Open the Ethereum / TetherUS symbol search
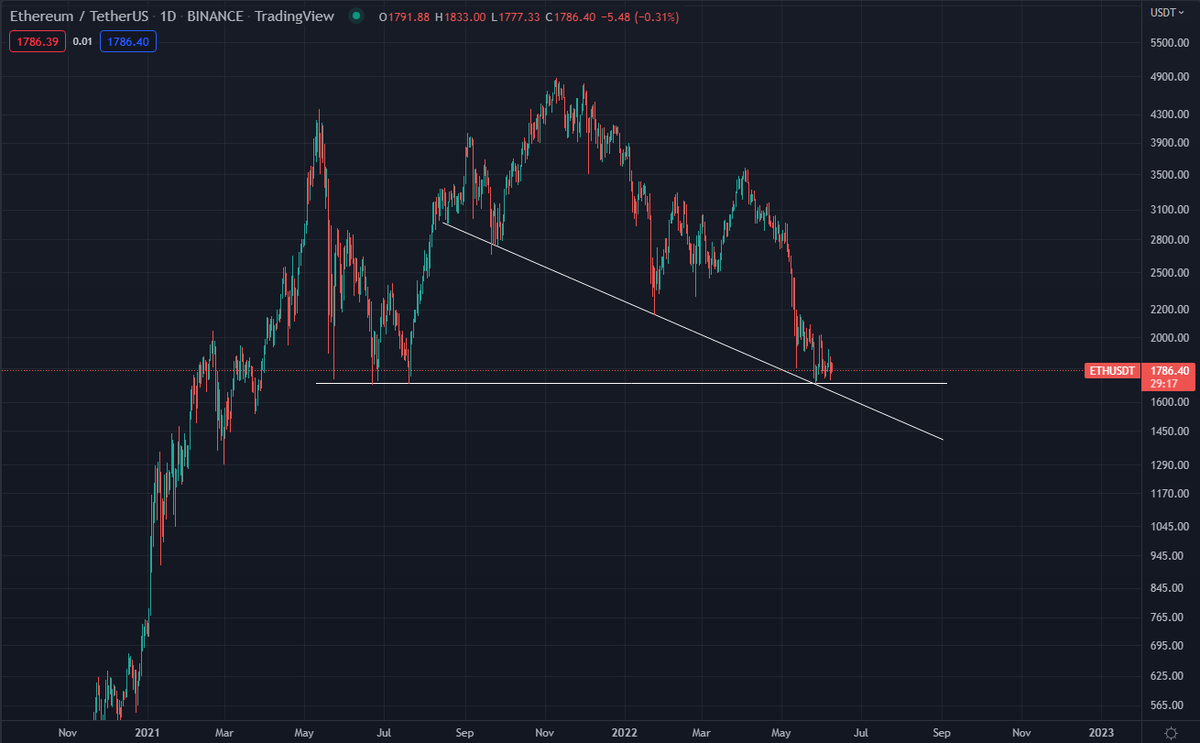 80,16
